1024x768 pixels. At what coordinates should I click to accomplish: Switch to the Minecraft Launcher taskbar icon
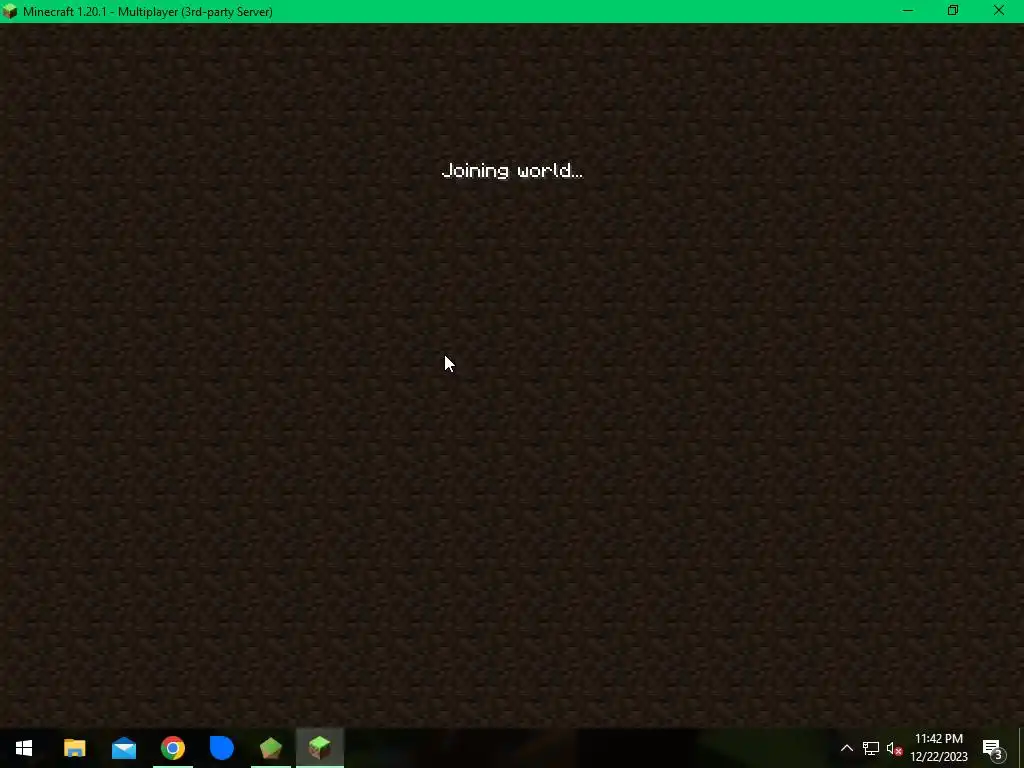(271, 748)
